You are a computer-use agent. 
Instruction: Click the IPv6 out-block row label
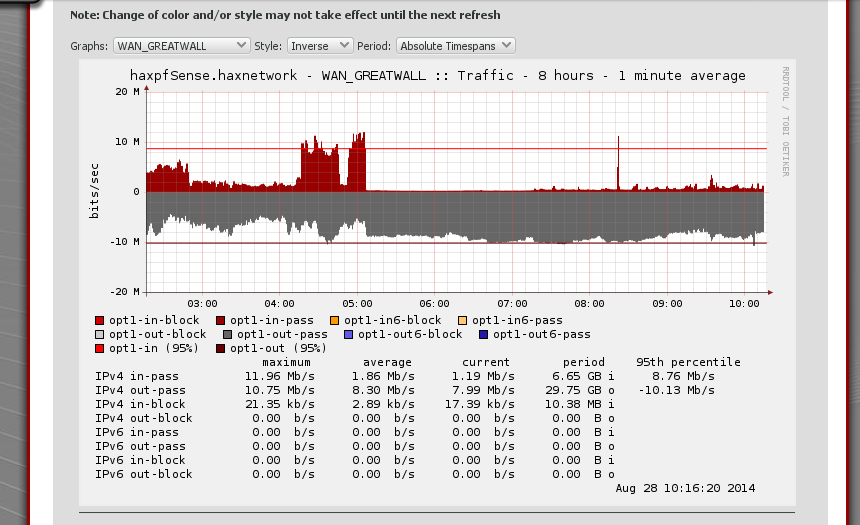pos(144,475)
